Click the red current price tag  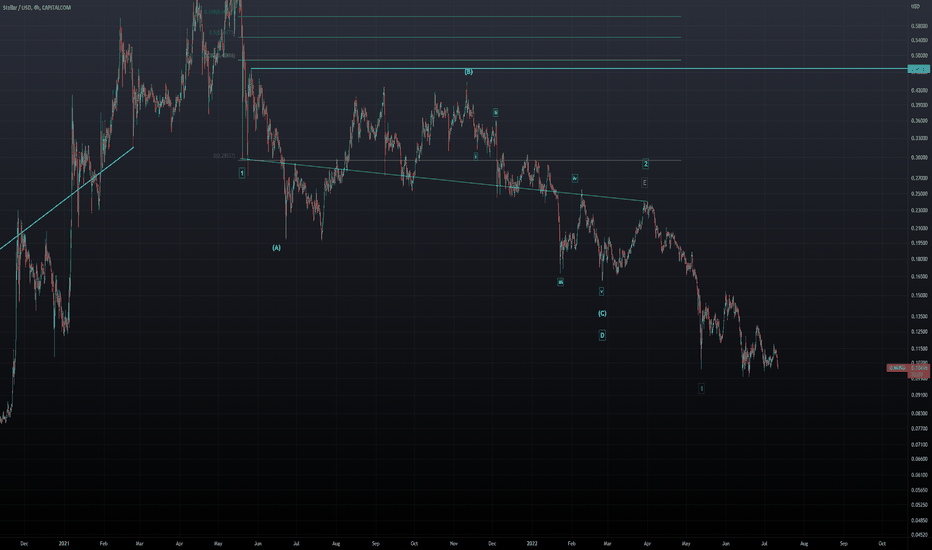[908, 369]
